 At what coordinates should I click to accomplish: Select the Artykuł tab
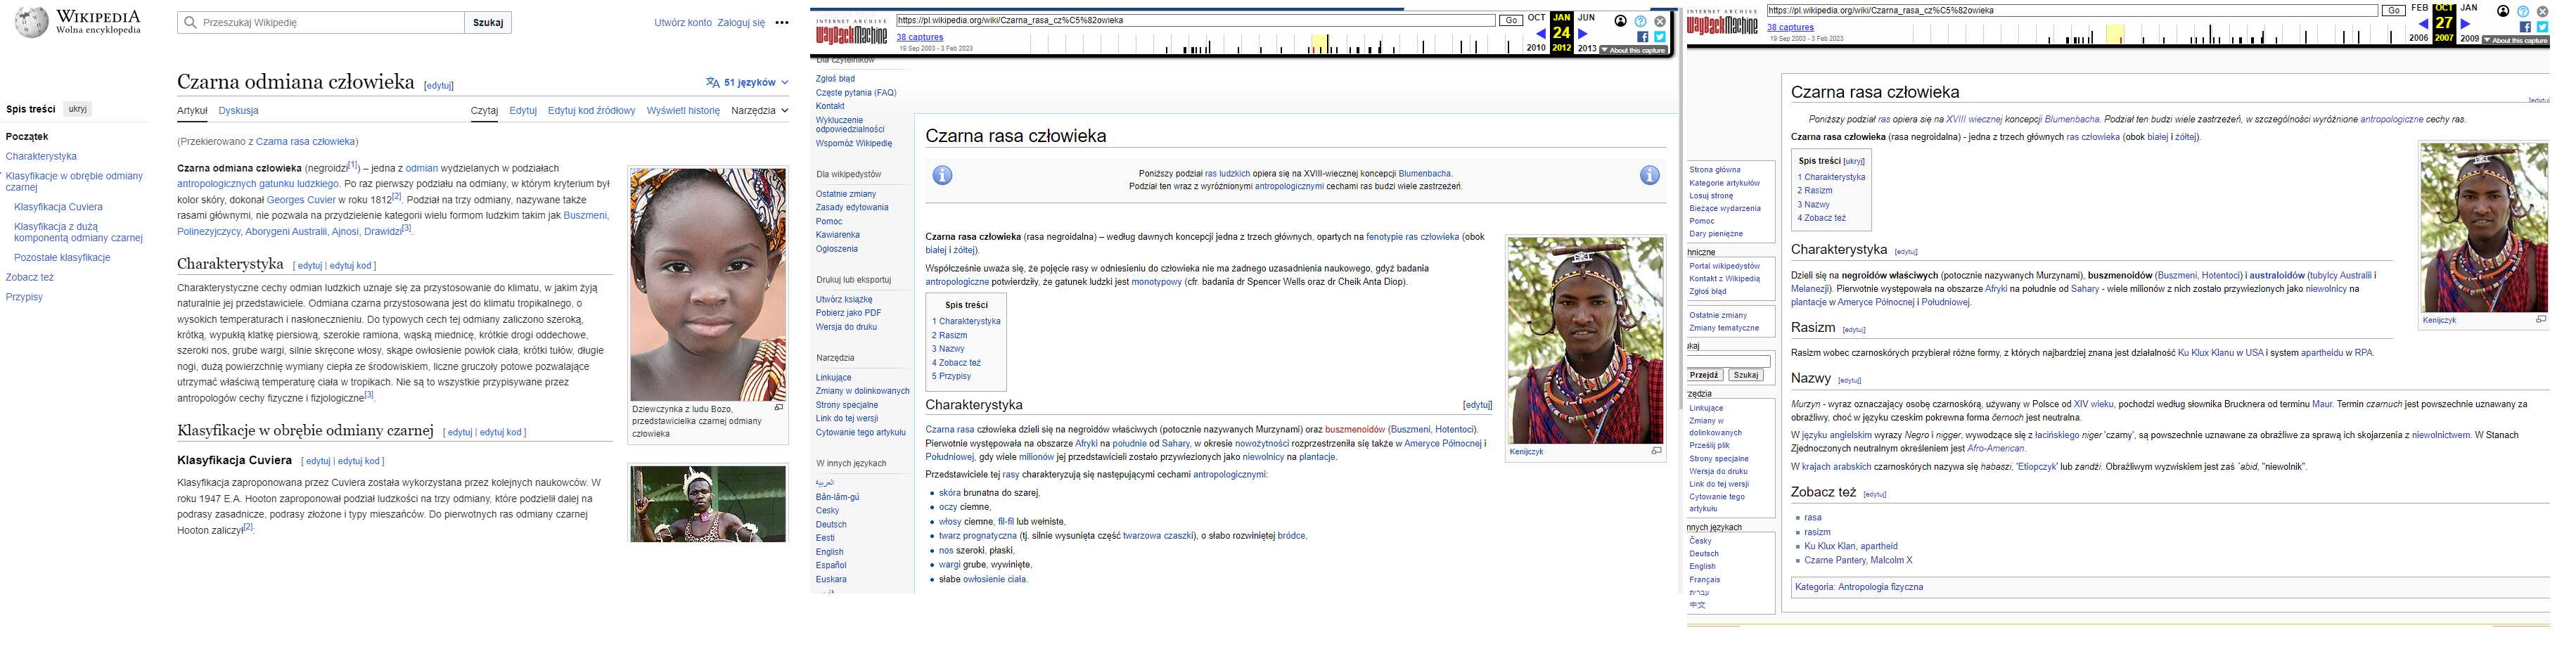click(192, 111)
